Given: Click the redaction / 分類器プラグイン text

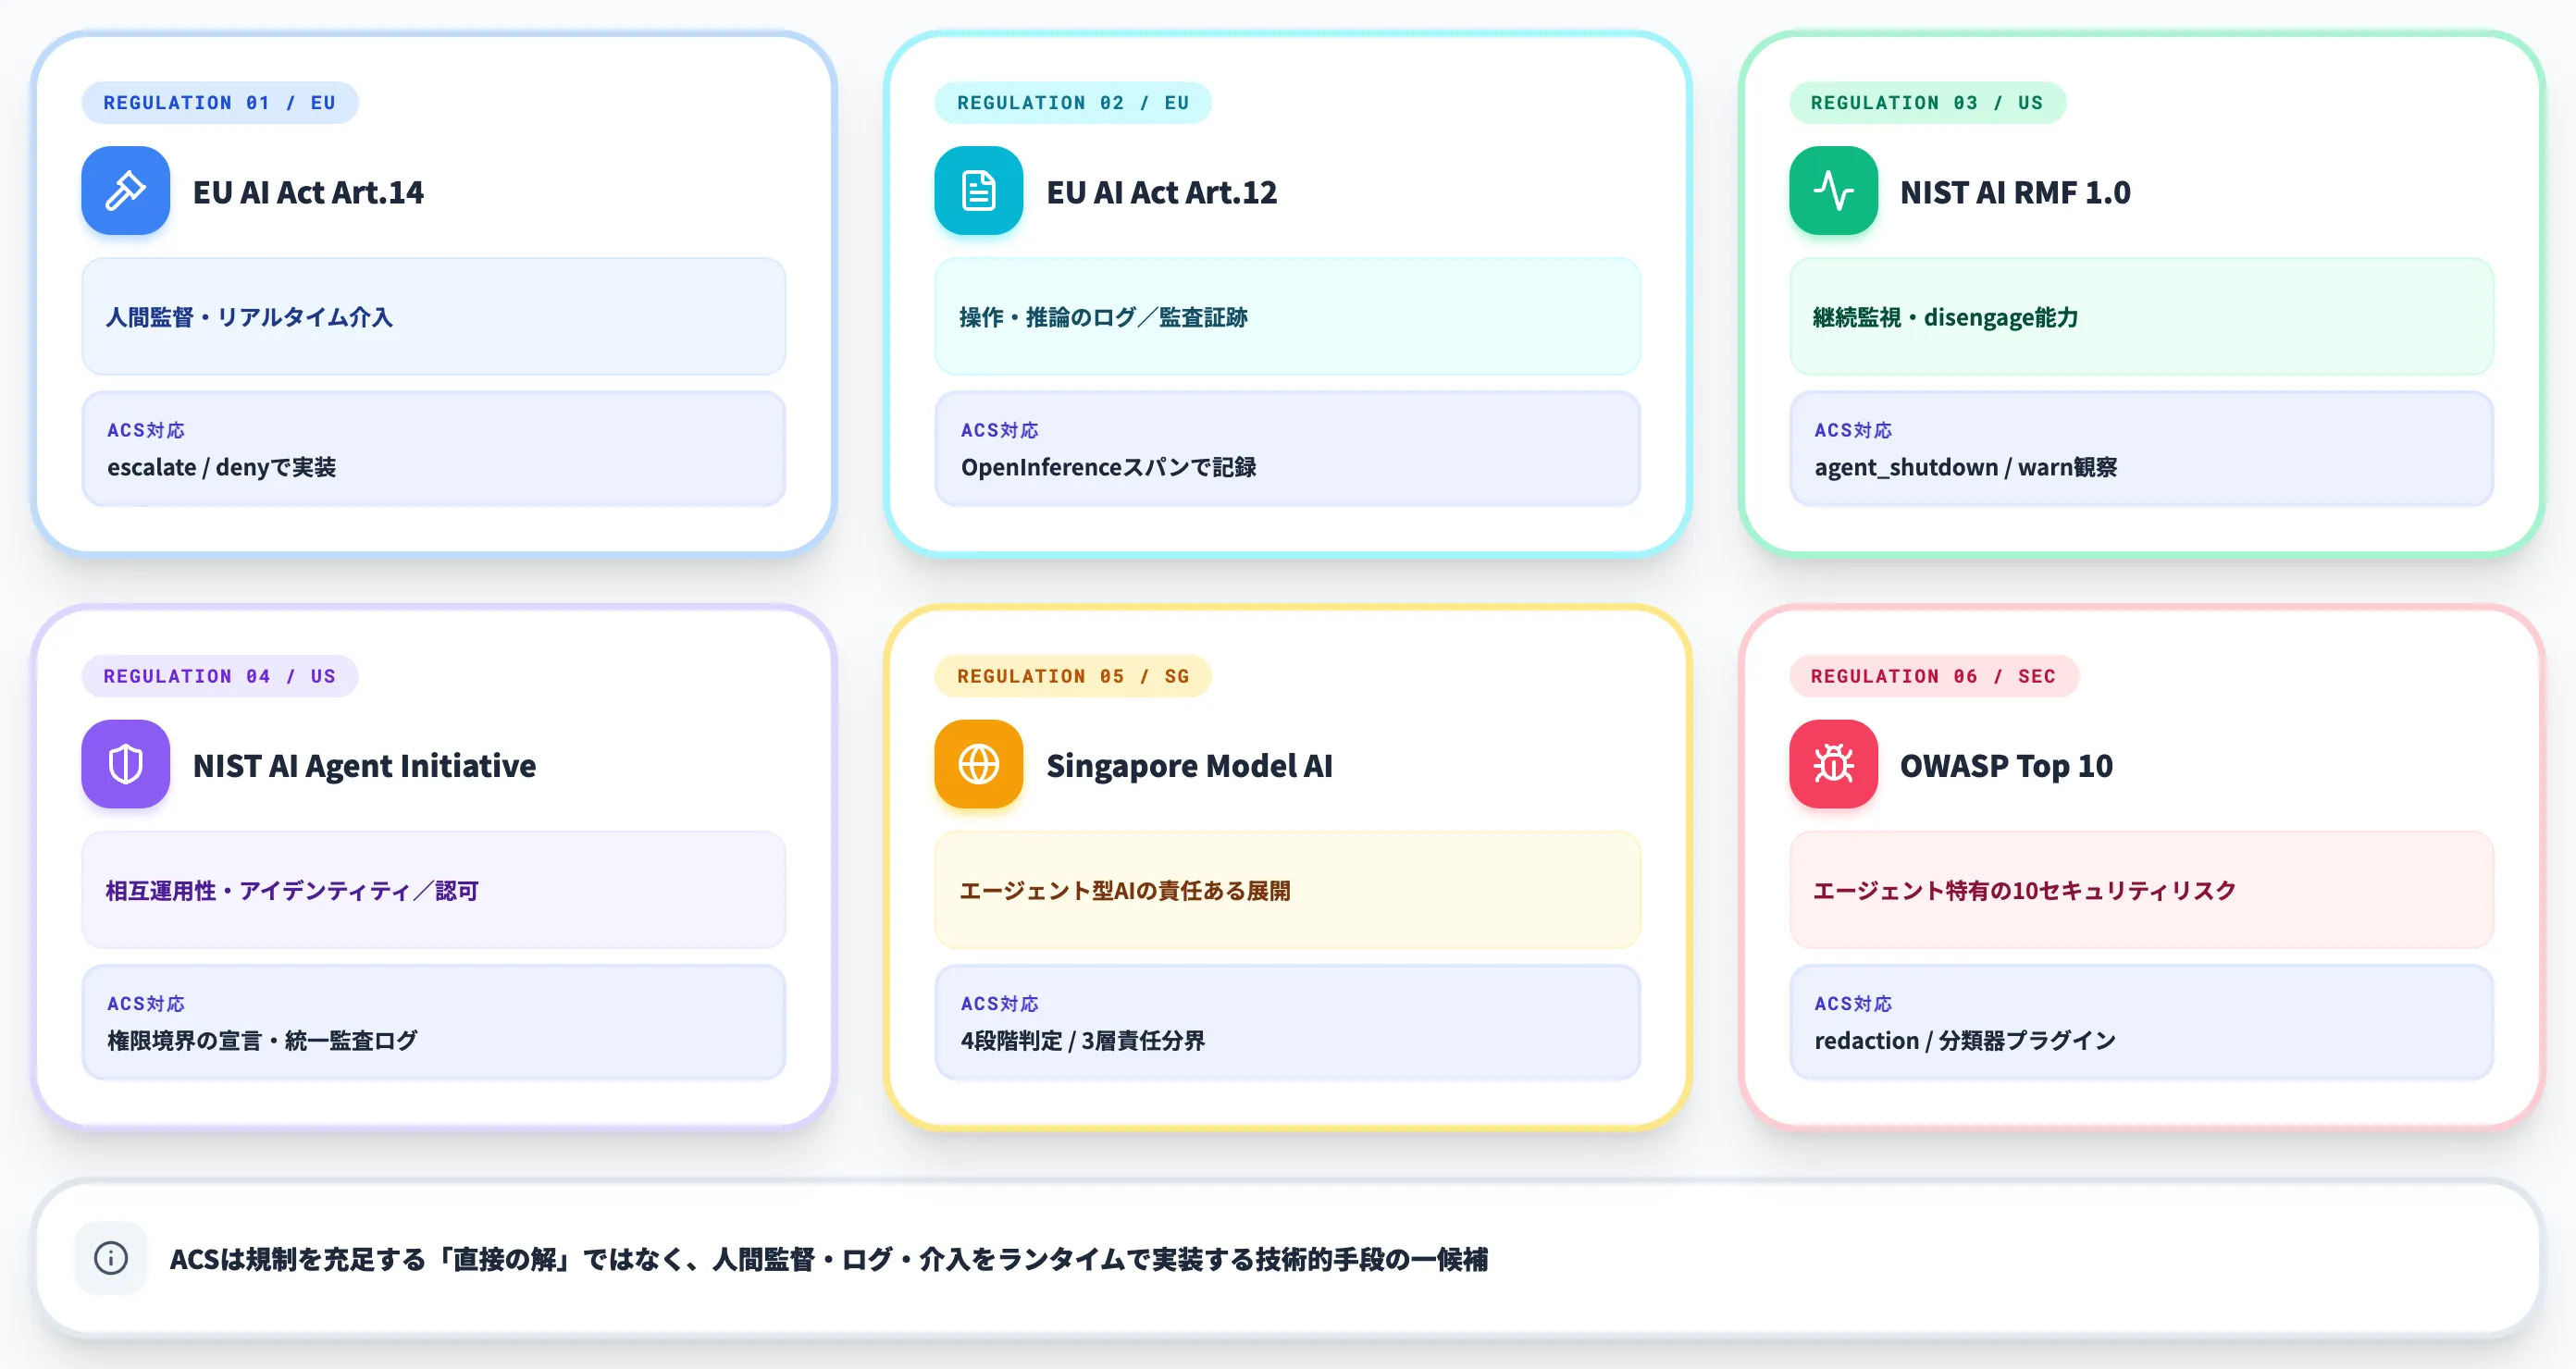Looking at the screenshot, I should tap(1965, 1040).
